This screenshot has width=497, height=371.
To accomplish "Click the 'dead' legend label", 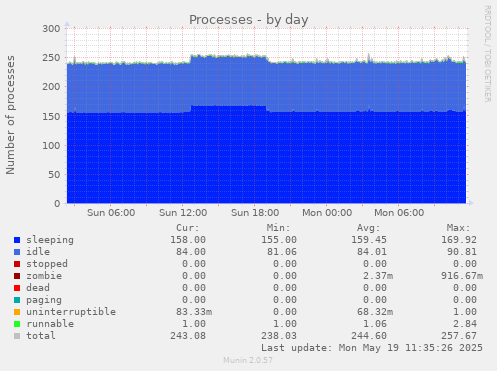I will pyautogui.click(x=38, y=288).
